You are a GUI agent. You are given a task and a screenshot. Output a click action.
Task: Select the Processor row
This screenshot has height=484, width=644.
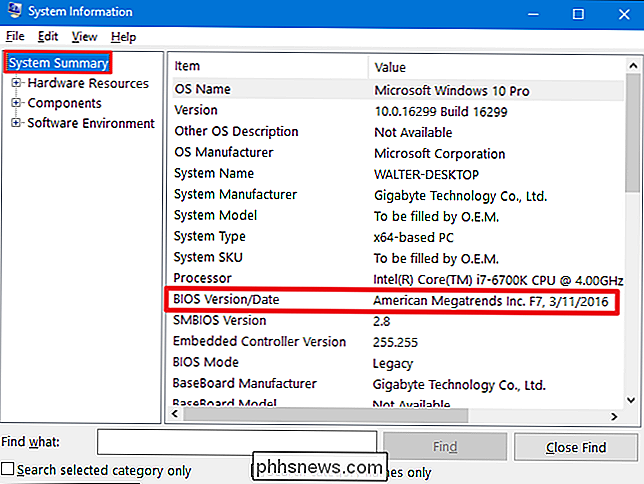click(x=398, y=279)
